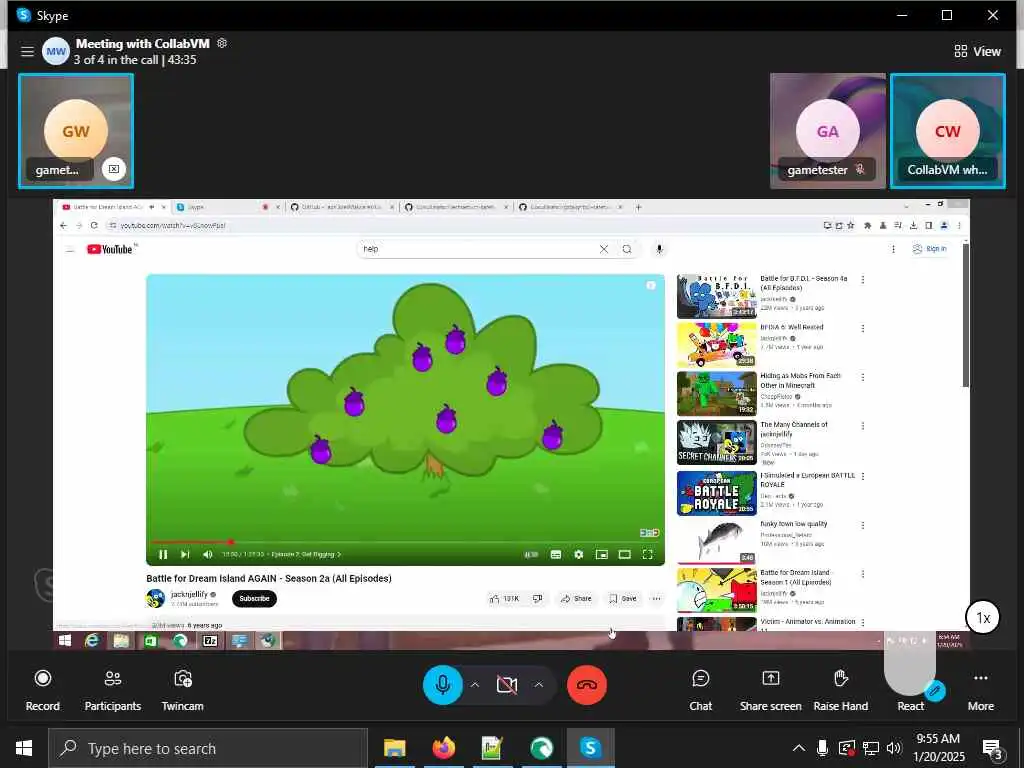Open the View layout options
This screenshot has height=768, width=1024.
(978, 51)
